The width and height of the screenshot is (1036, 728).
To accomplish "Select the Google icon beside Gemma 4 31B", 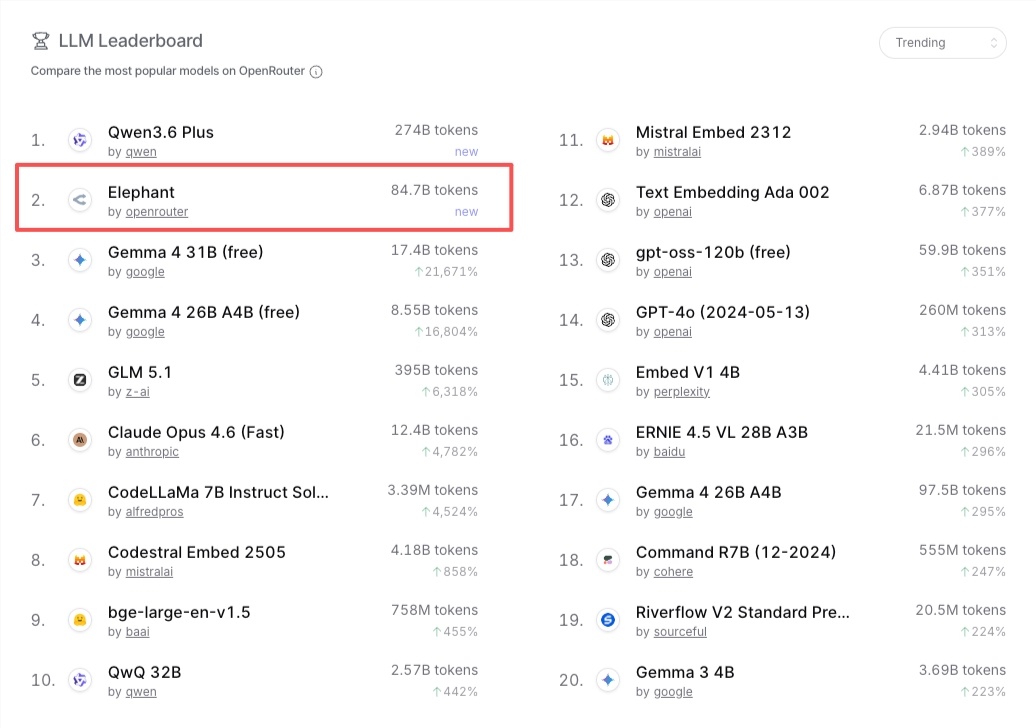I will (x=80, y=260).
